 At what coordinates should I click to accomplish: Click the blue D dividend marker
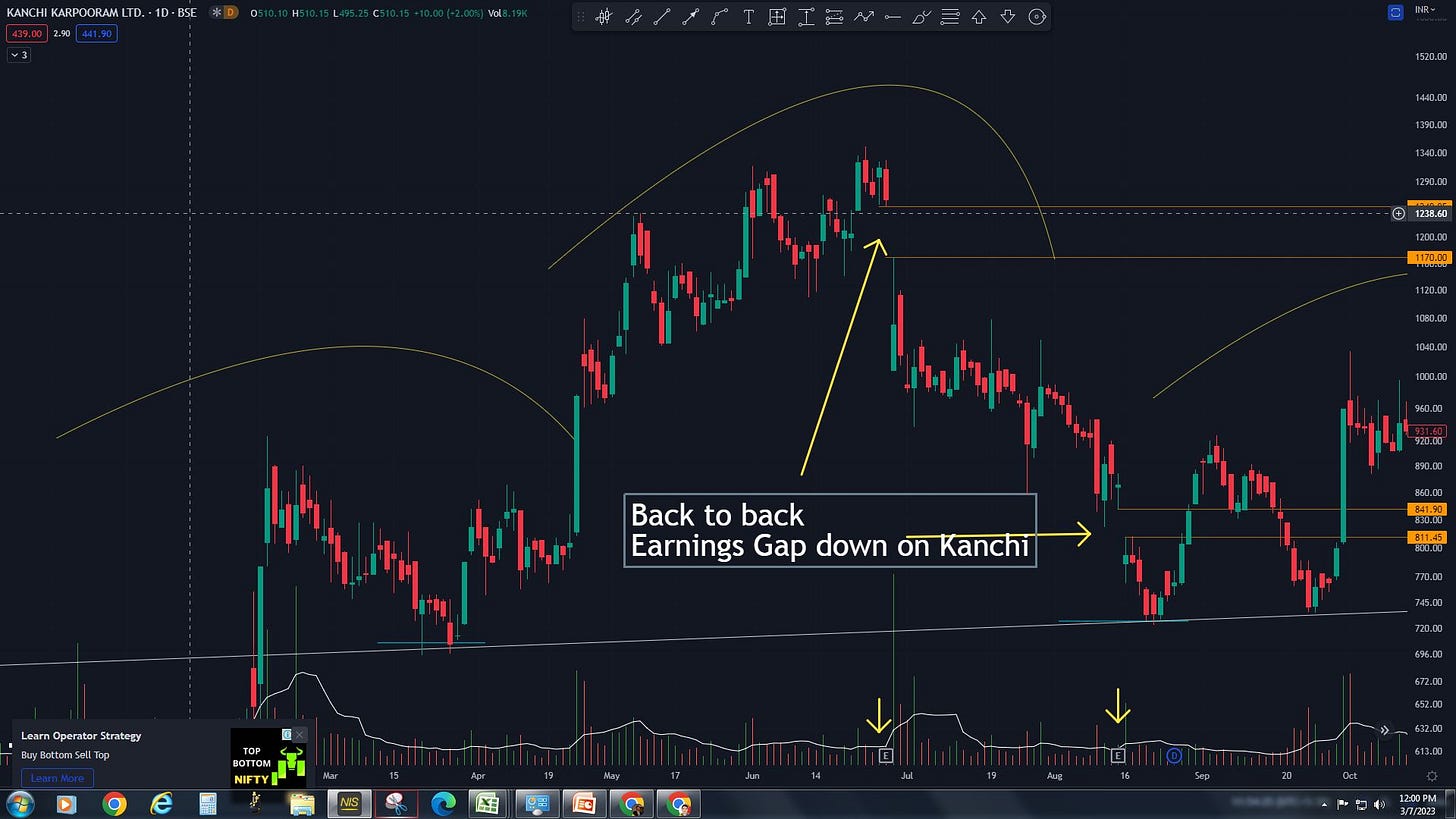[1174, 756]
